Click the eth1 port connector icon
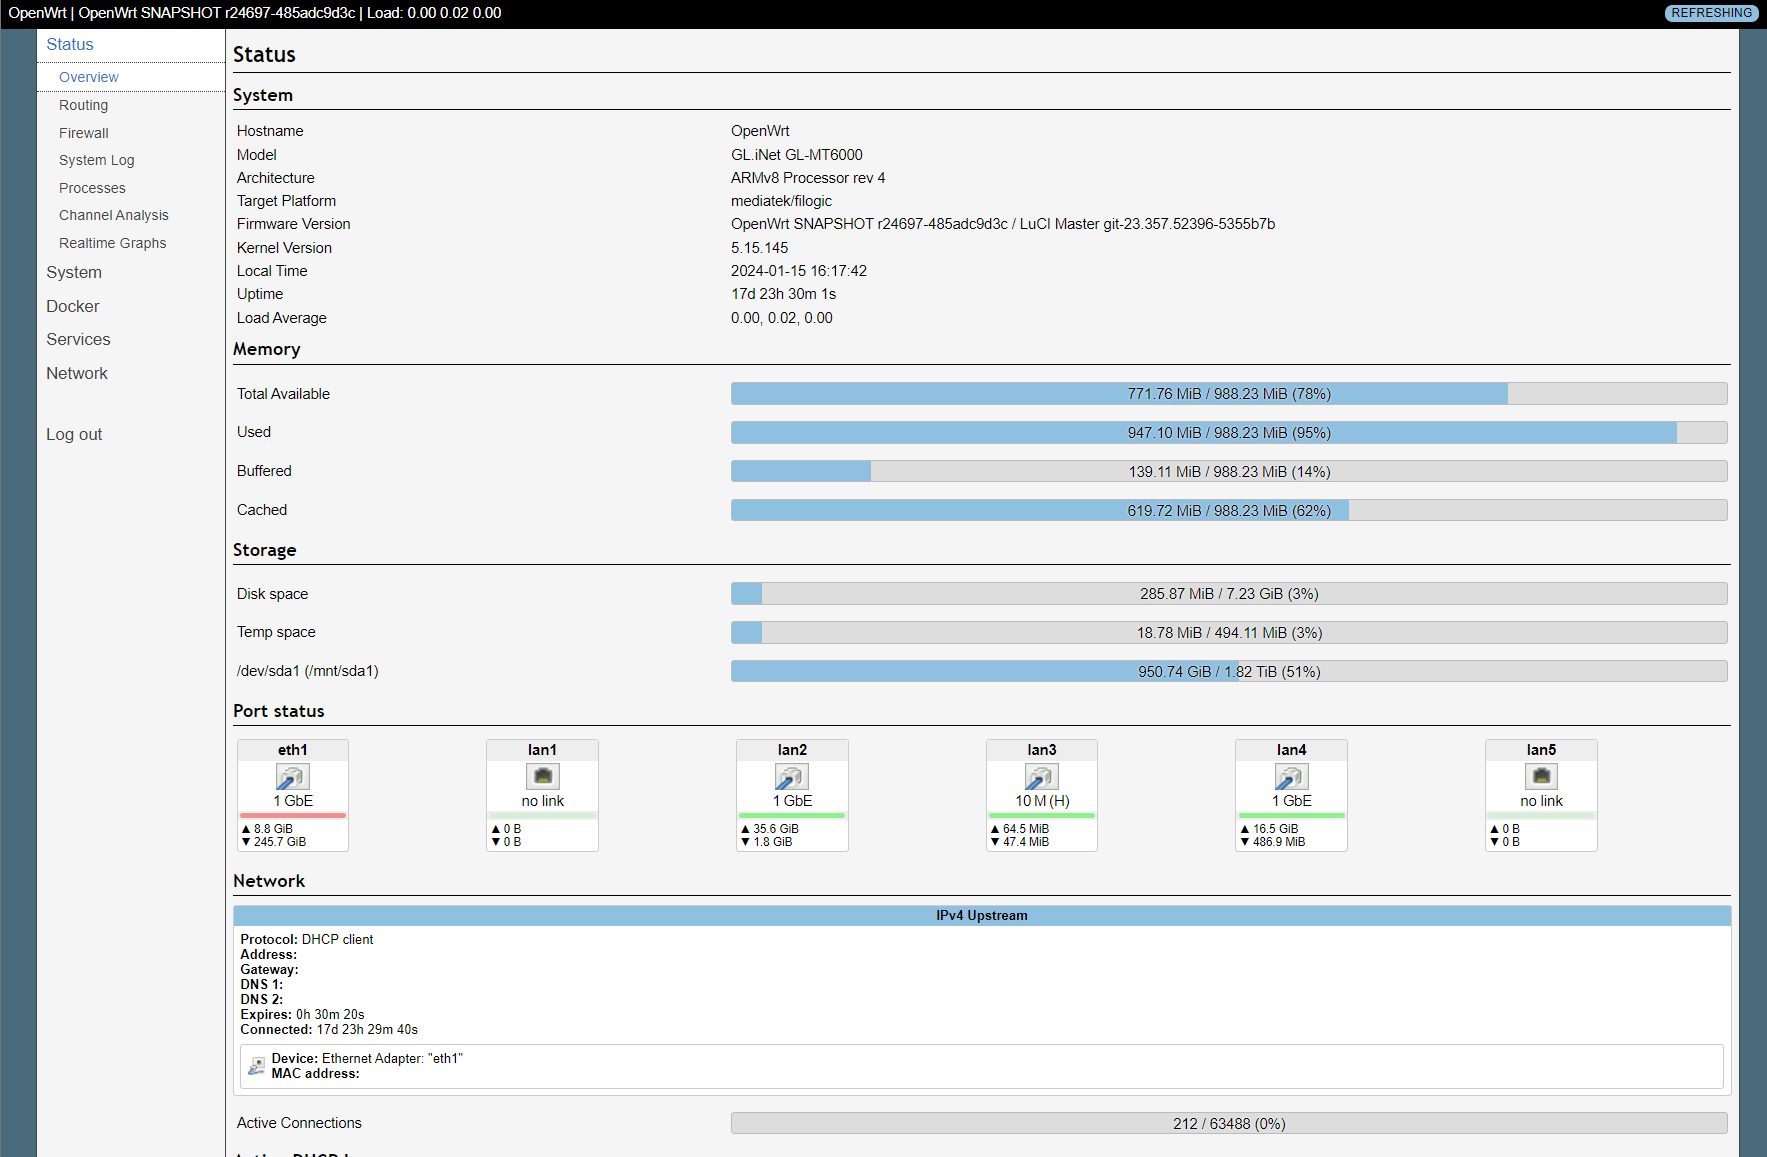Screen dimensions: 1767x1157 click(x=292, y=777)
